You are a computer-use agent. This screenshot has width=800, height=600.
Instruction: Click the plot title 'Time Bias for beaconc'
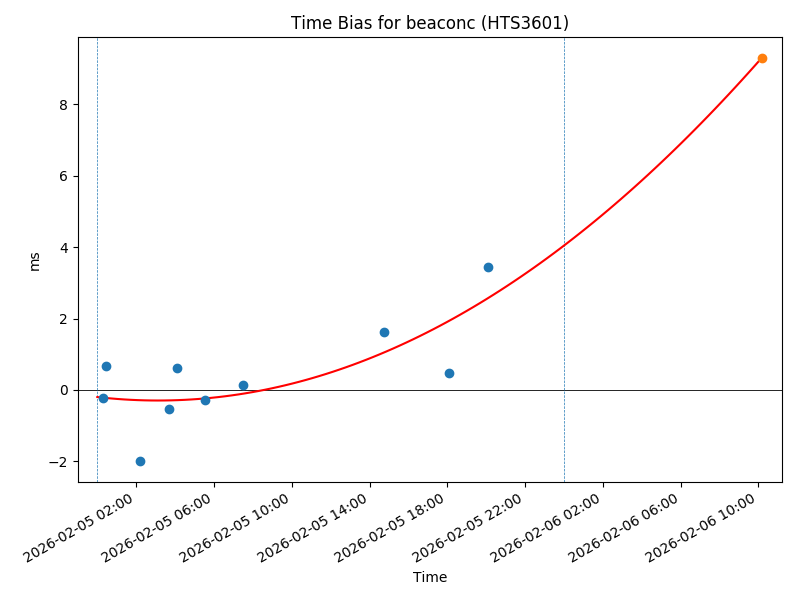(429, 23)
